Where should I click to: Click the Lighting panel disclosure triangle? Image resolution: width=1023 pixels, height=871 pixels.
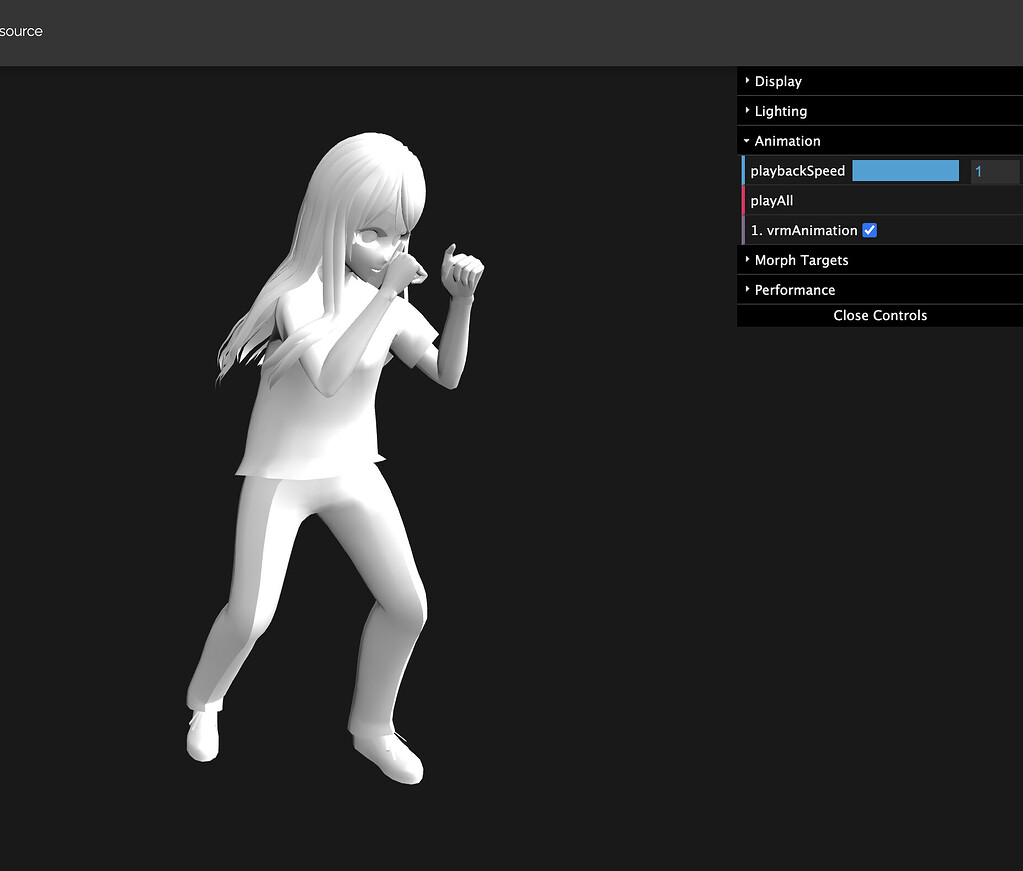pyautogui.click(x=747, y=110)
